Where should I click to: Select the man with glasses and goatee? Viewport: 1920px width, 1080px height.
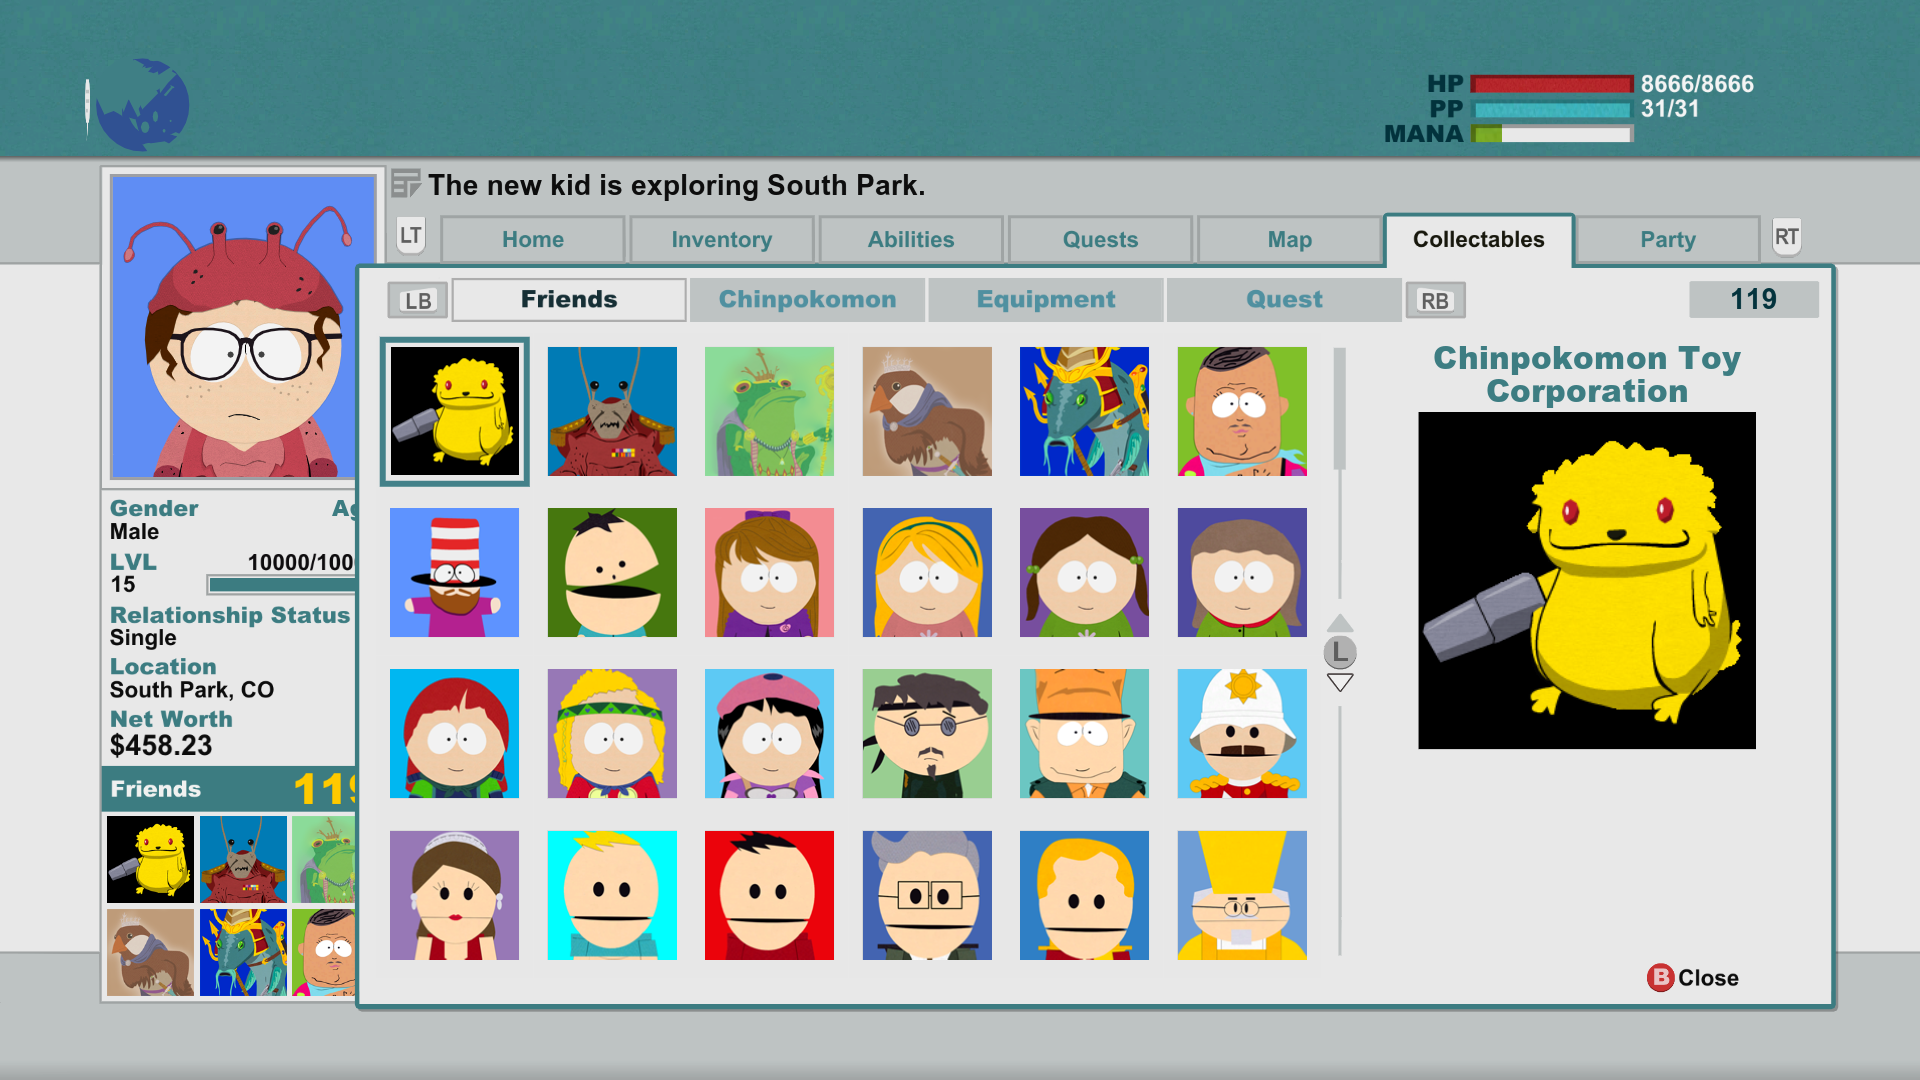927,733
